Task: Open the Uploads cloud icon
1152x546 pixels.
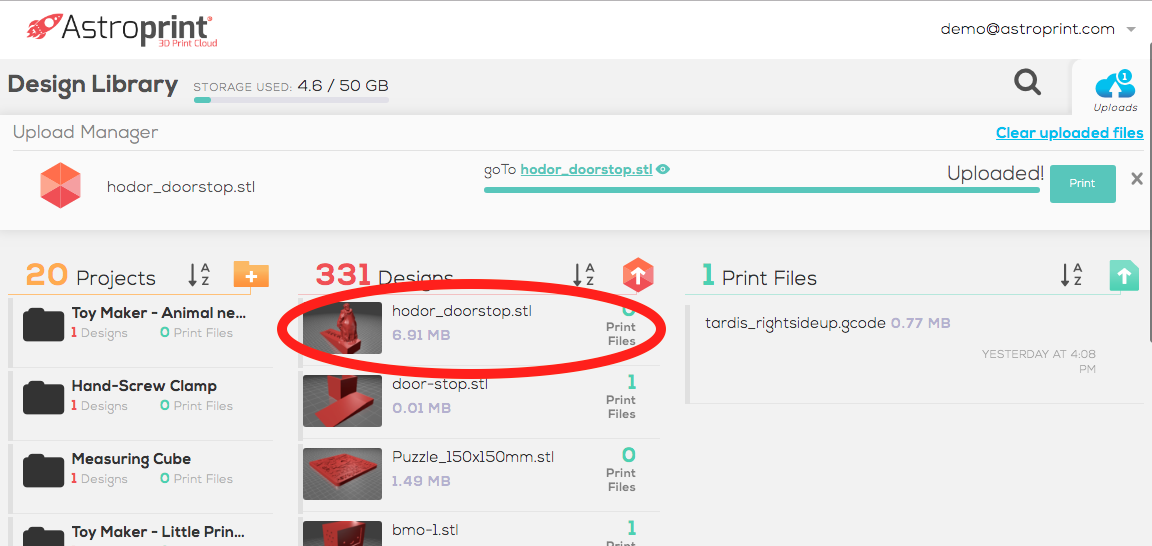Action: tap(1114, 88)
